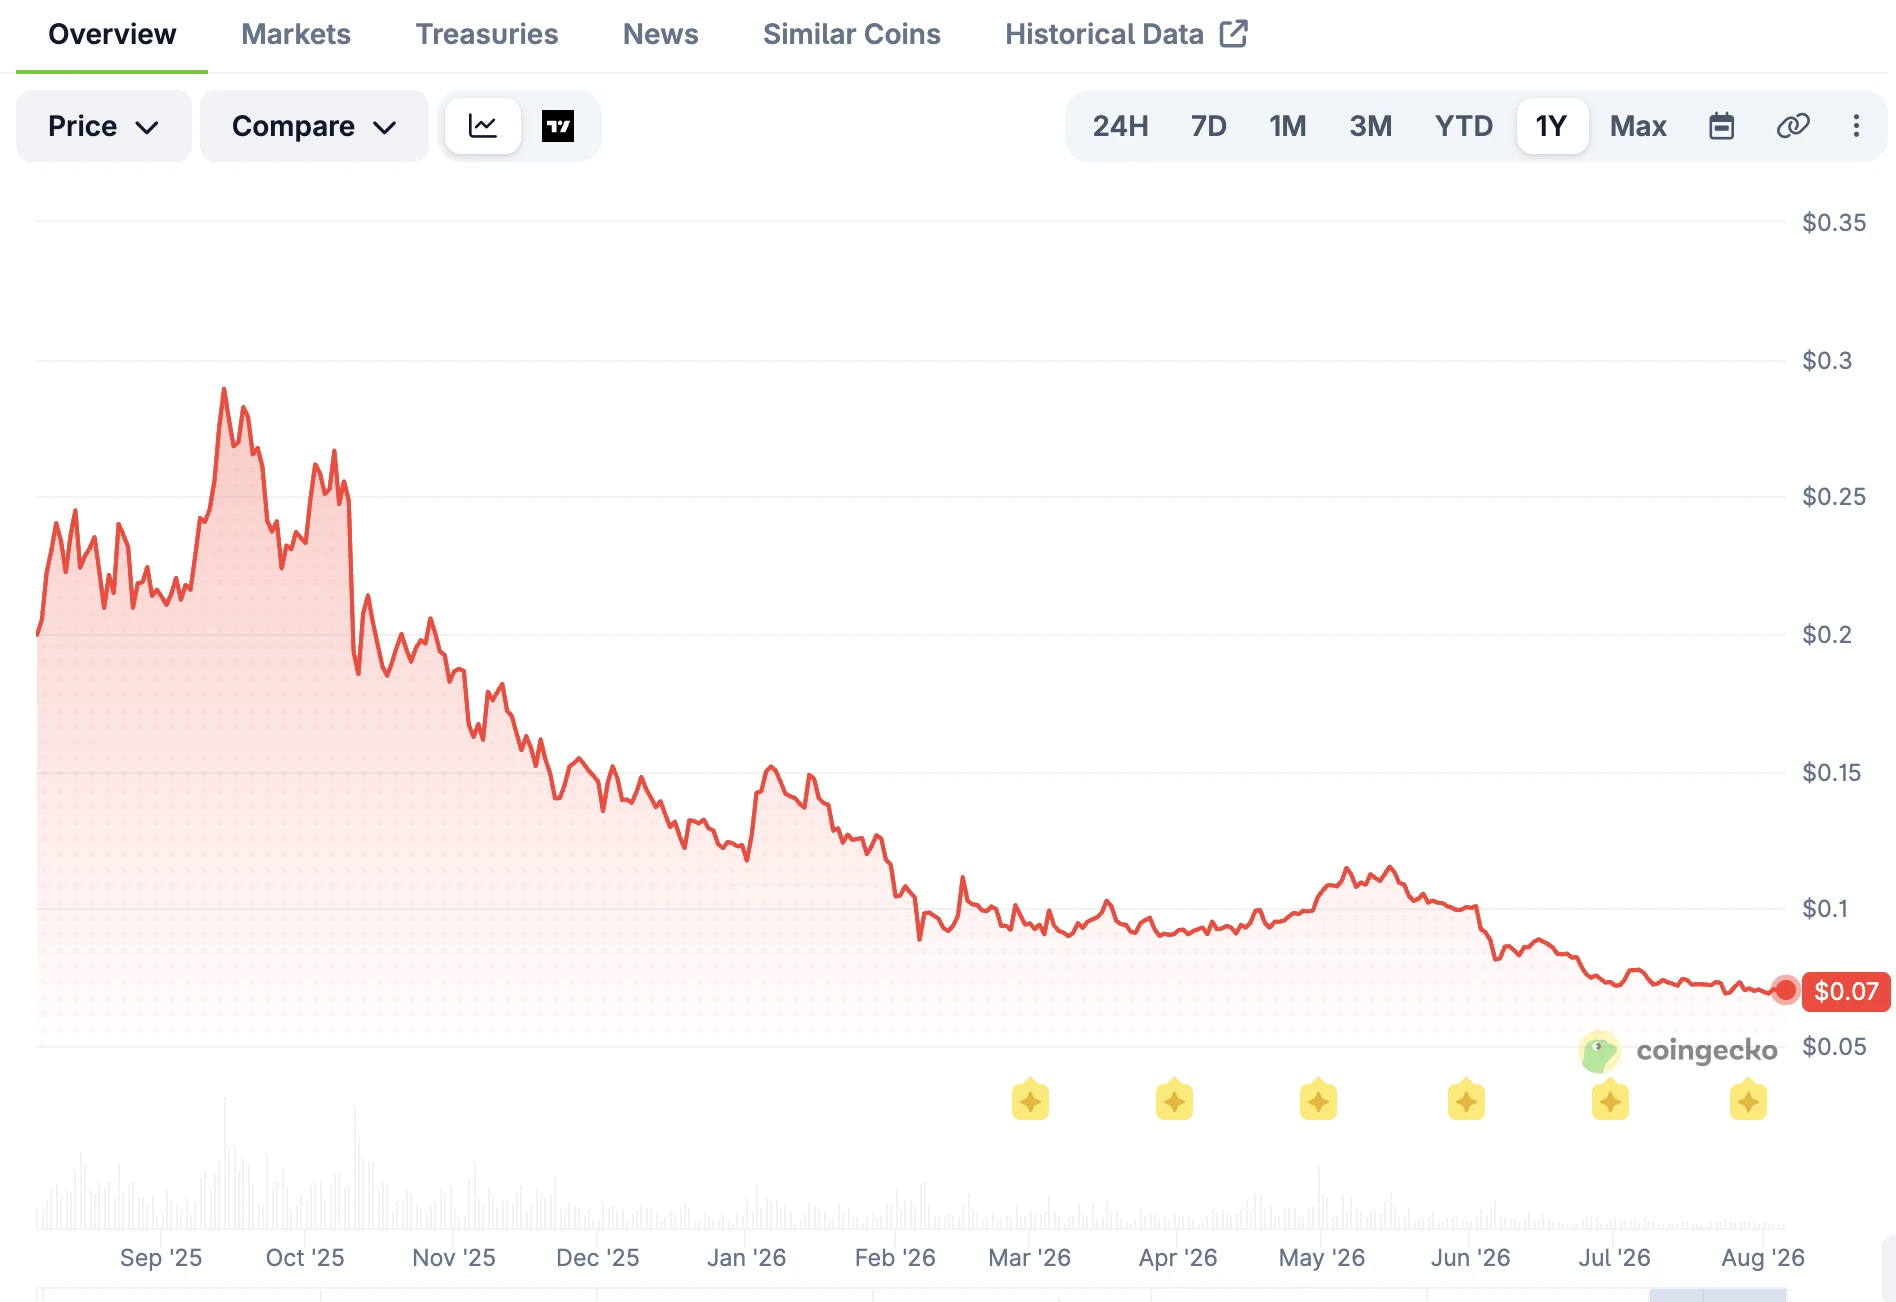Click the Aug '26 axis label
The image size is (1896, 1302).
1763,1258
